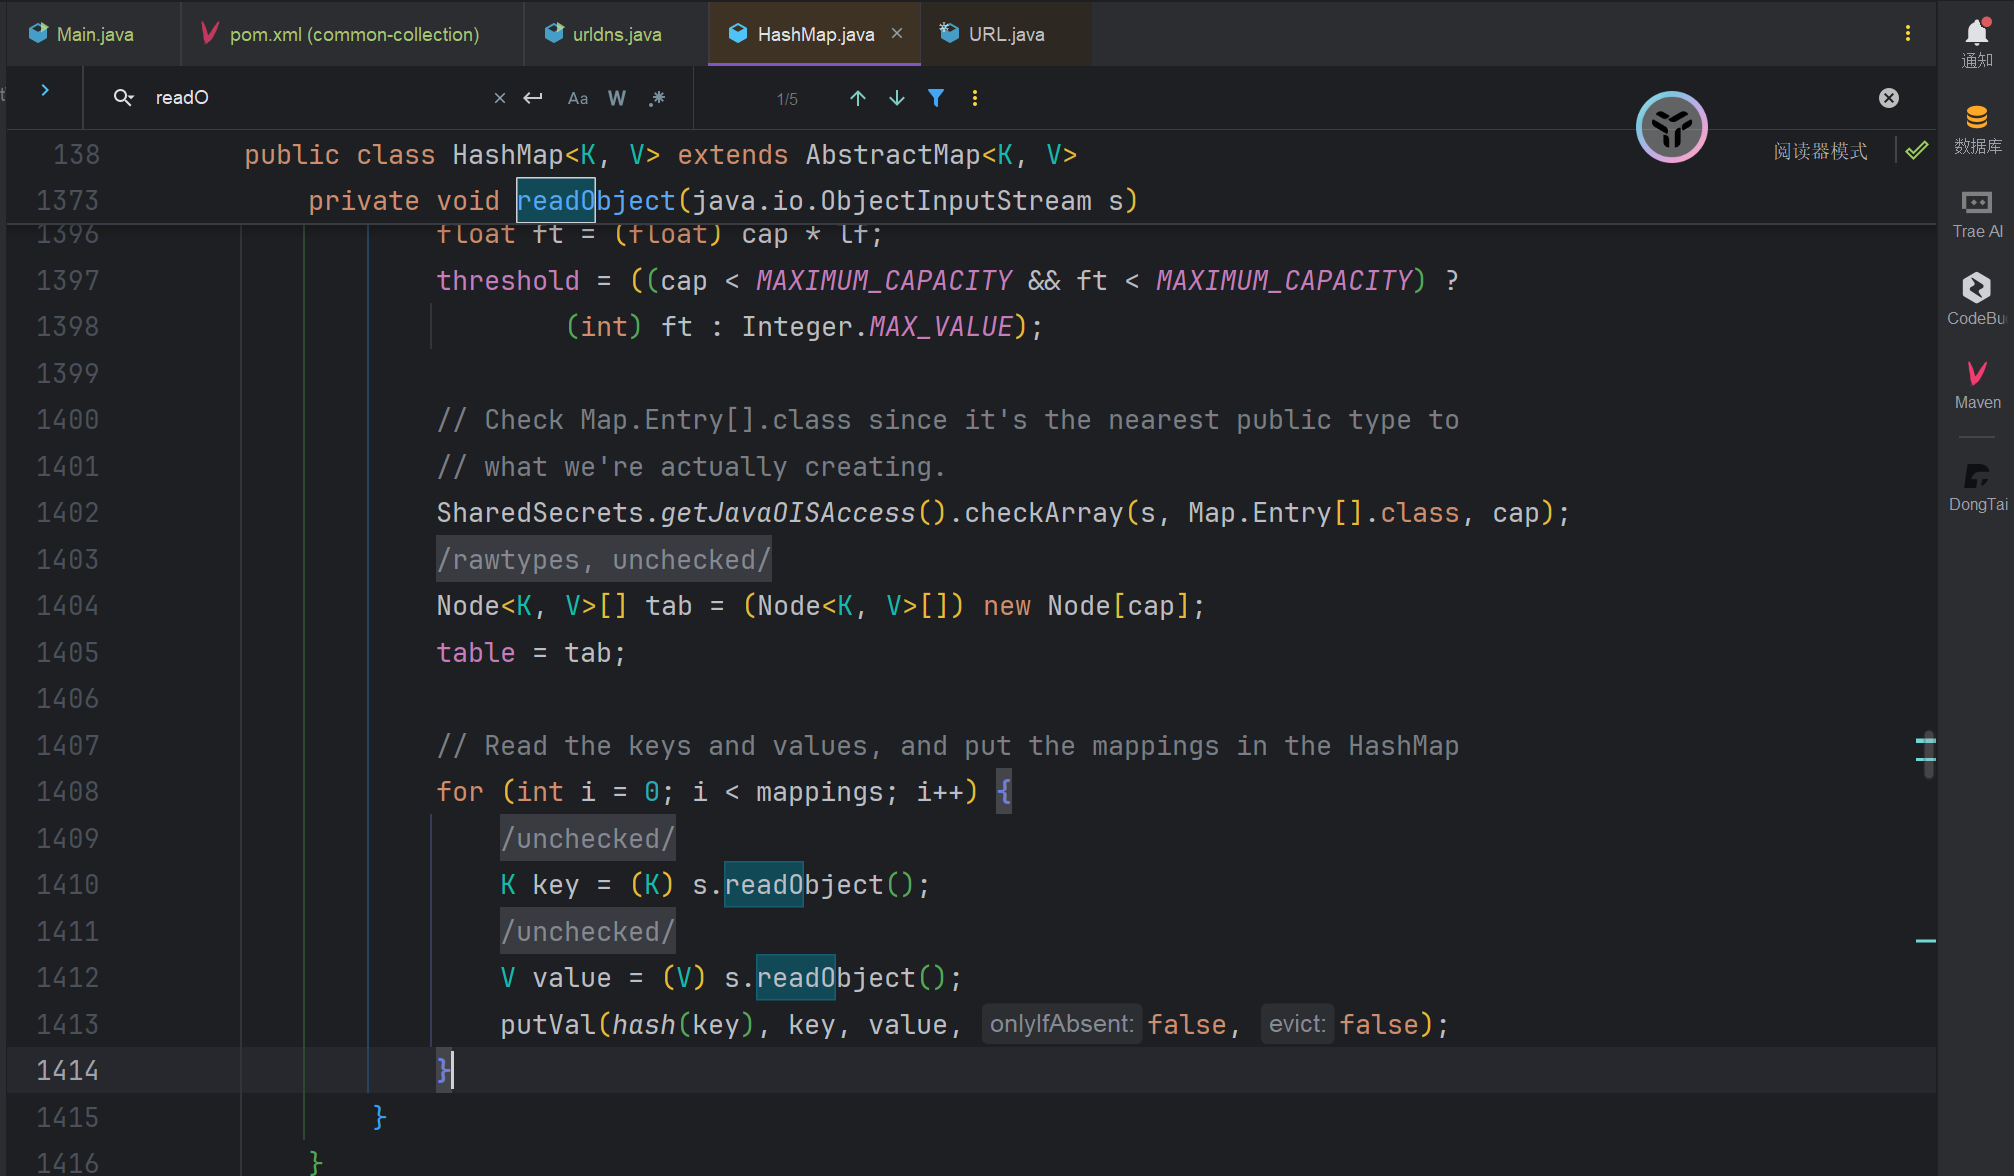Toggle Match Case search option
2014x1176 pixels.
(577, 98)
